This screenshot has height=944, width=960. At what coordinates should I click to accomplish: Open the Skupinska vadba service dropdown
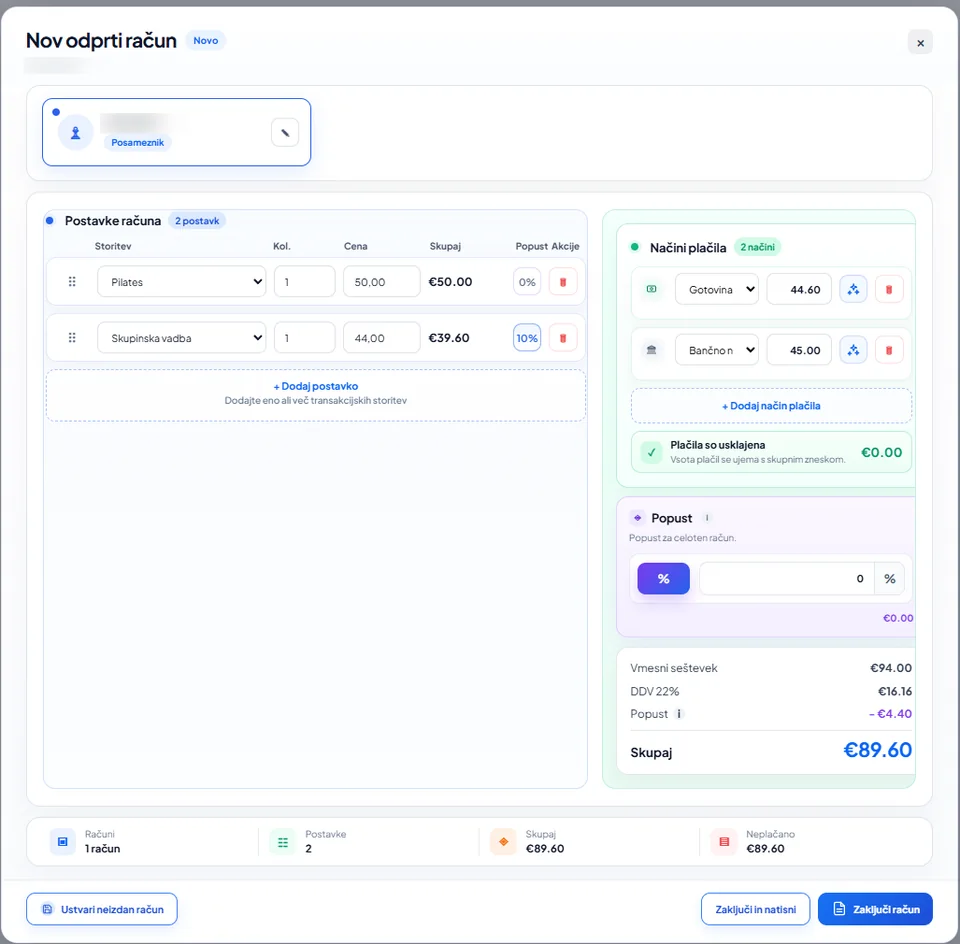point(182,338)
